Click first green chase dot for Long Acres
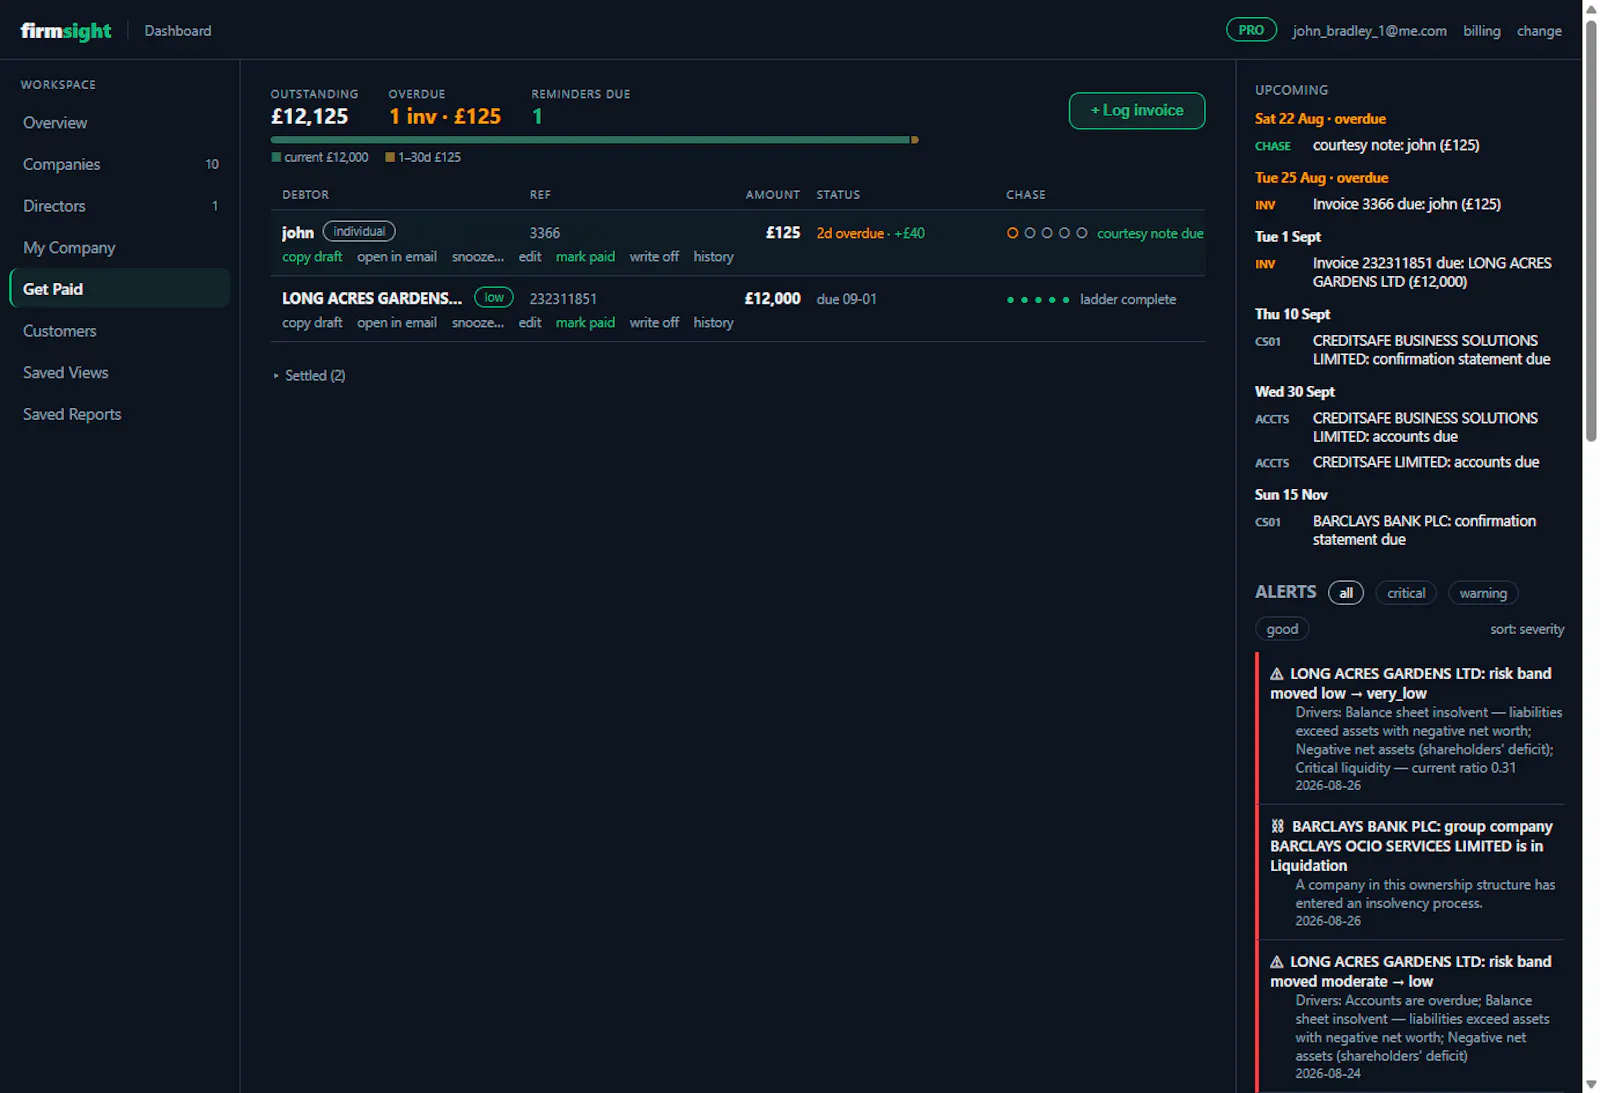Screen dimensions: 1600x1093 click(x=1011, y=300)
